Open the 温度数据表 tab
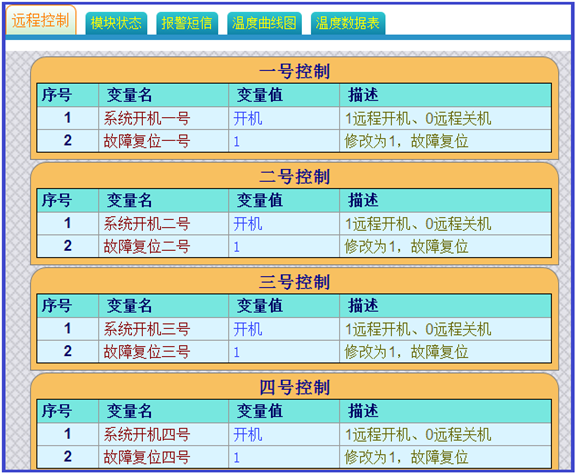The image size is (580, 476). click(x=348, y=23)
